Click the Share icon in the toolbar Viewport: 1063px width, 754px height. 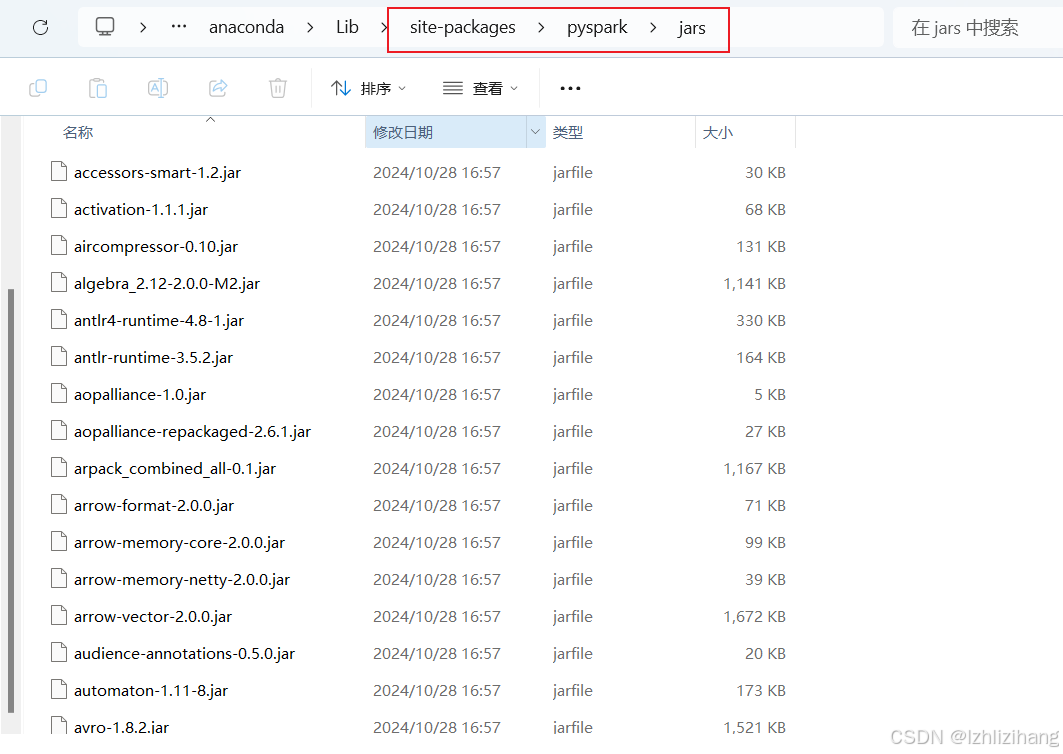click(x=218, y=88)
